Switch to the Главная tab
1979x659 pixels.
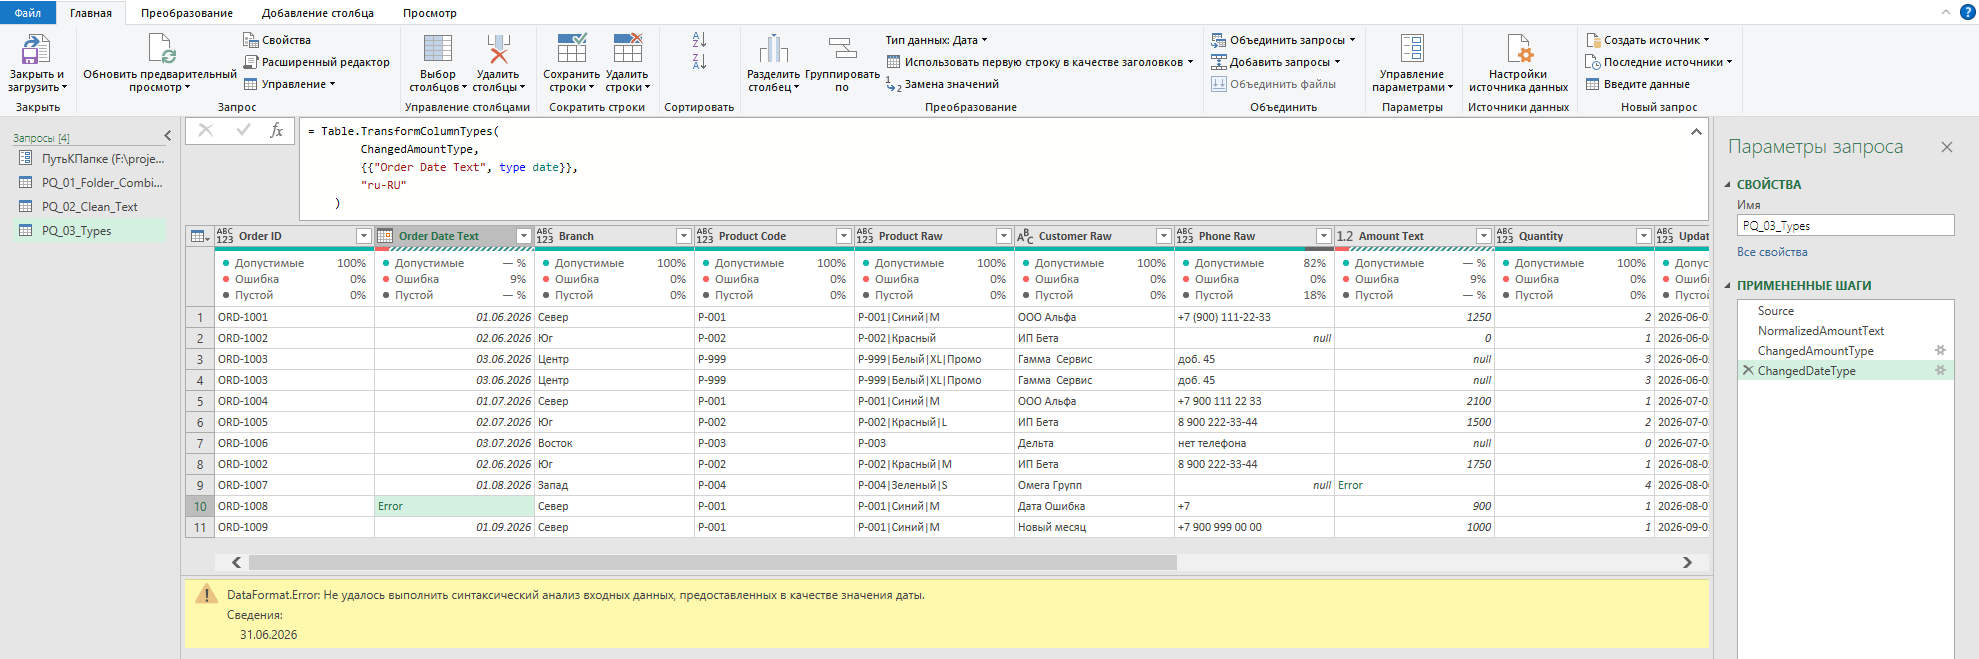[x=91, y=13]
